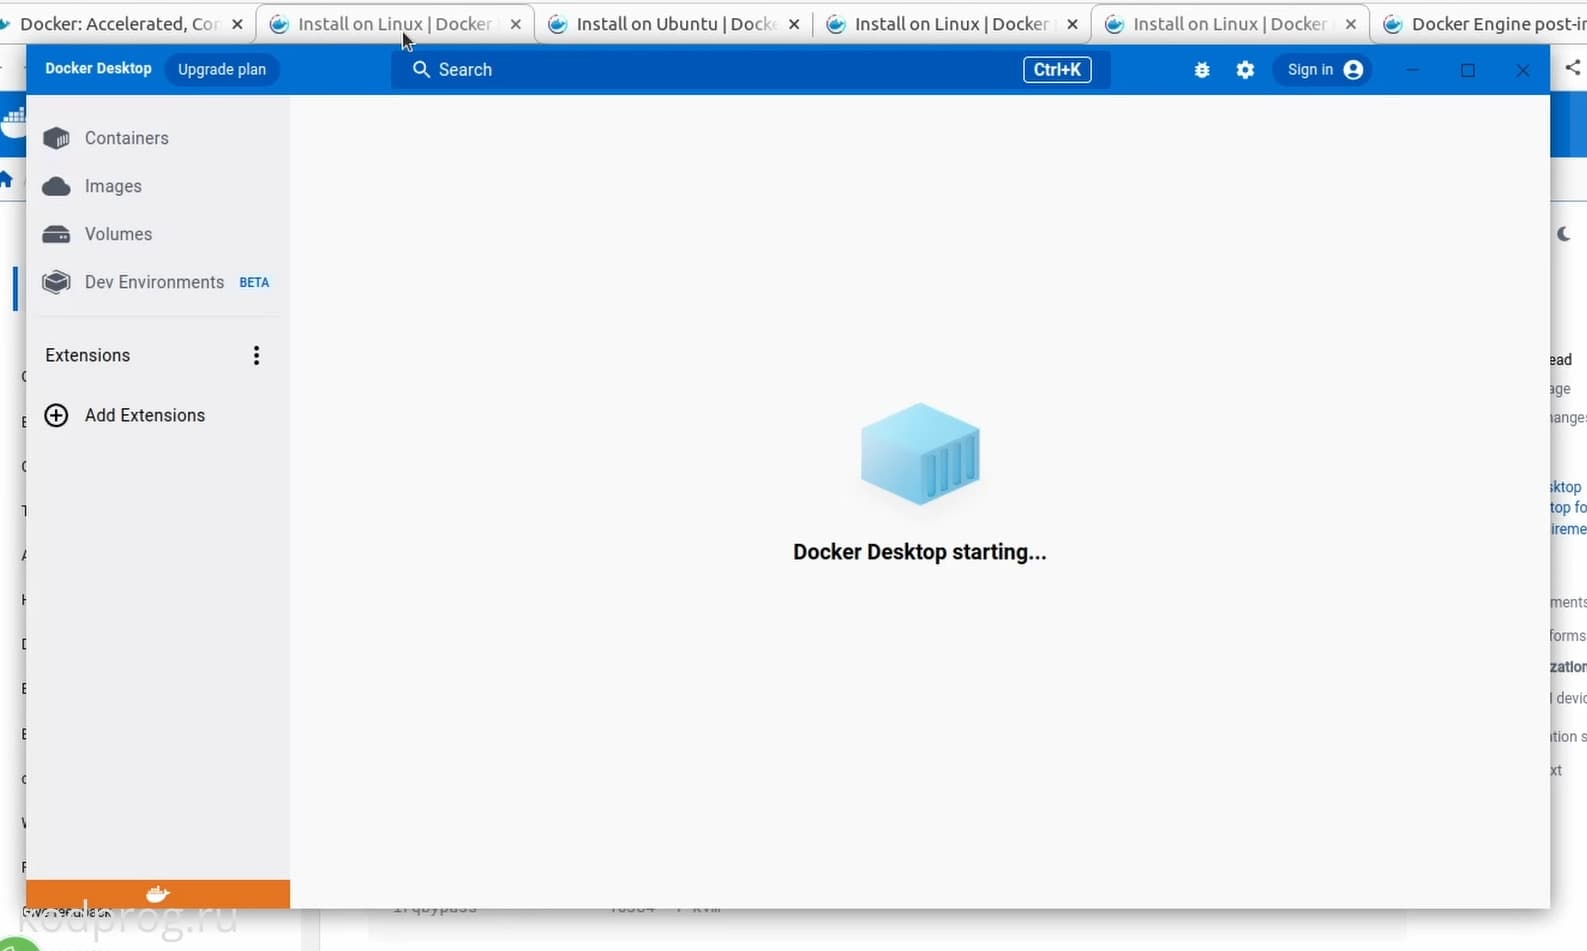Click the Docker Desktop title text

[x=98, y=68]
